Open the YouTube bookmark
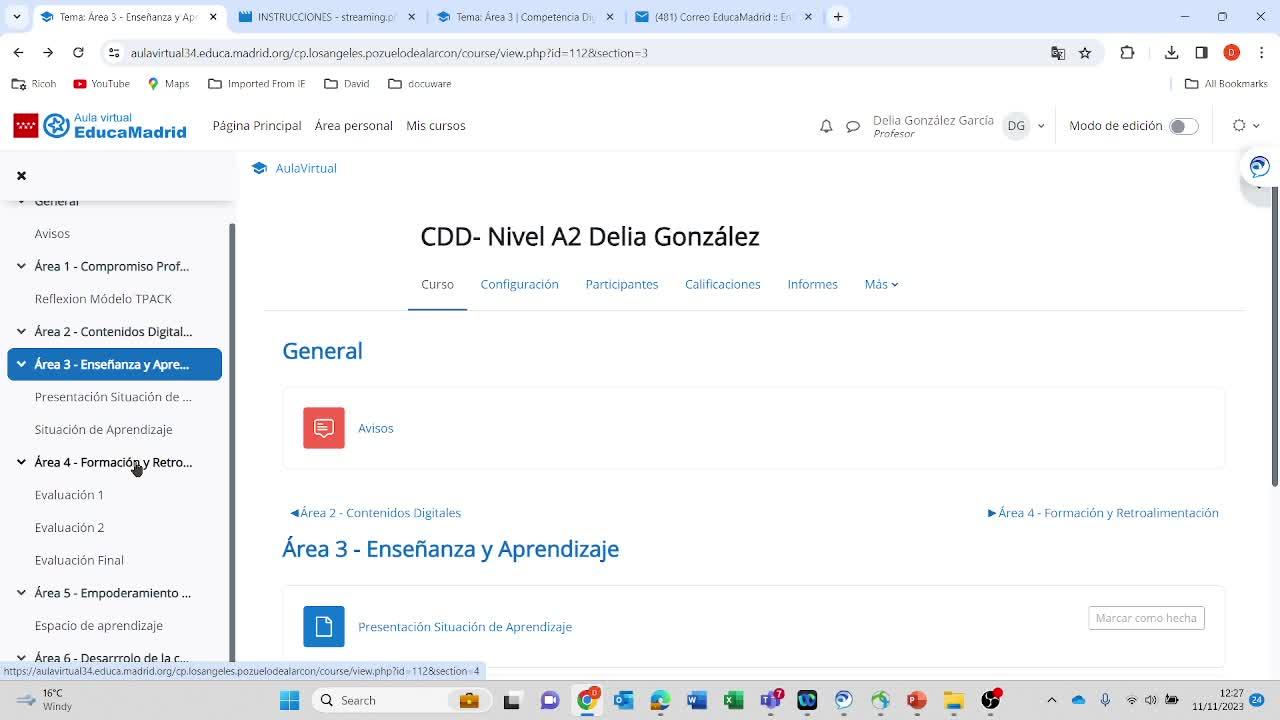This screenshot has height=720, width=1280. coord(102,84)
